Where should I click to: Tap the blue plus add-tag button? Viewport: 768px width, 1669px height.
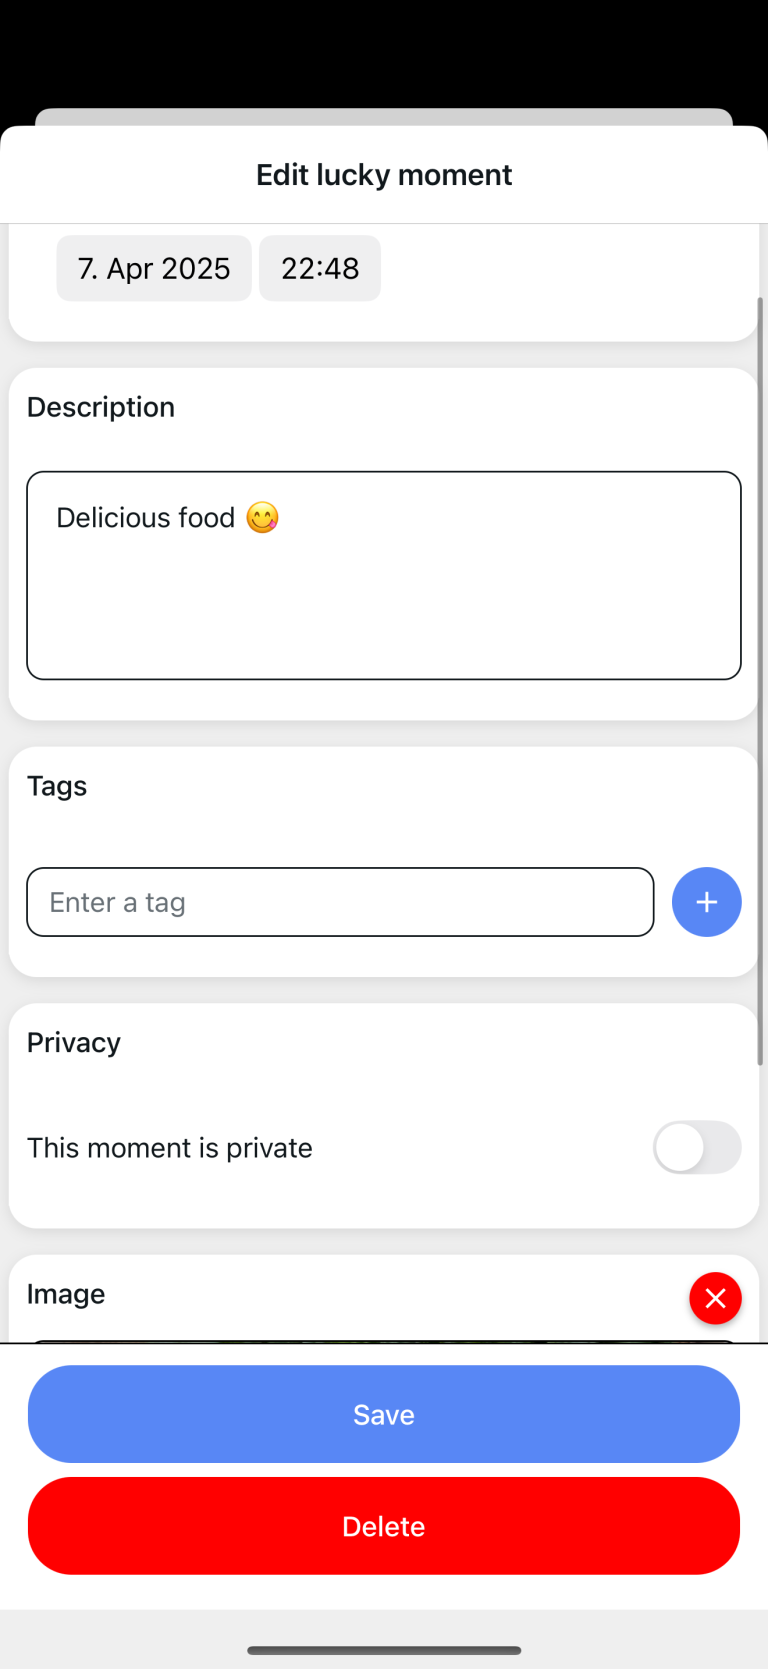(706, 902)
